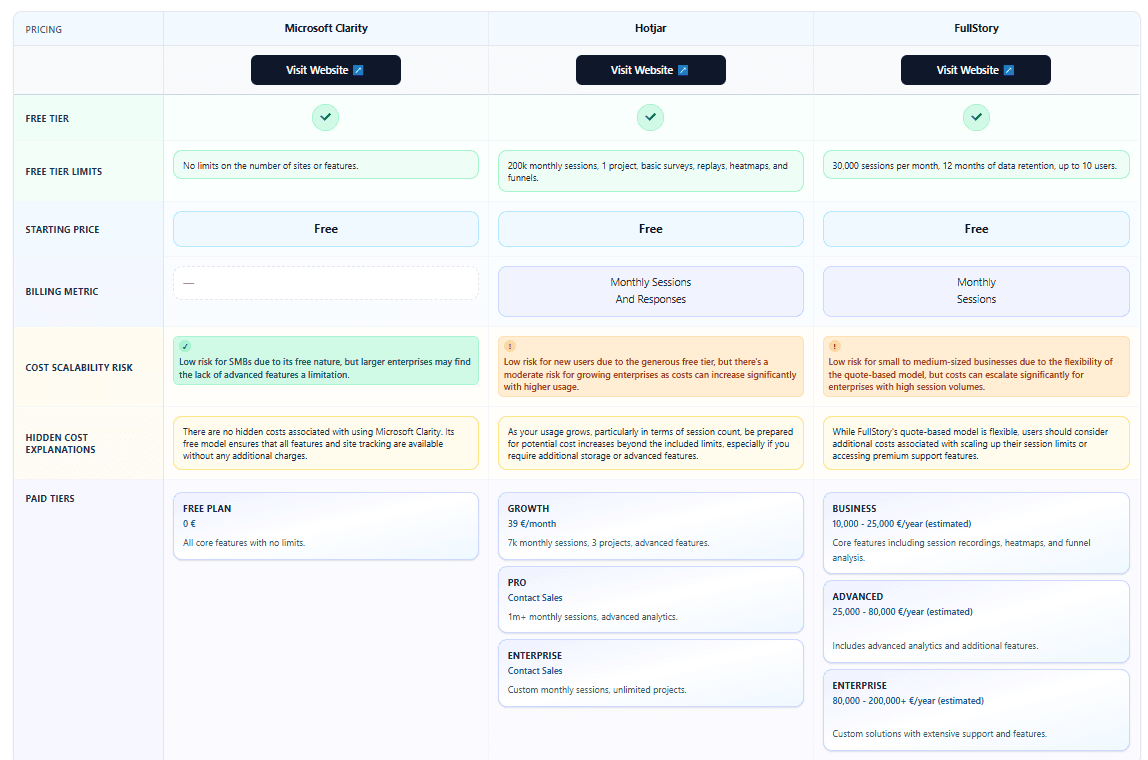Select the FullStory column header
Image resolution: width=1148 pixels, height=760 pixels.
[x=976, y=29]
